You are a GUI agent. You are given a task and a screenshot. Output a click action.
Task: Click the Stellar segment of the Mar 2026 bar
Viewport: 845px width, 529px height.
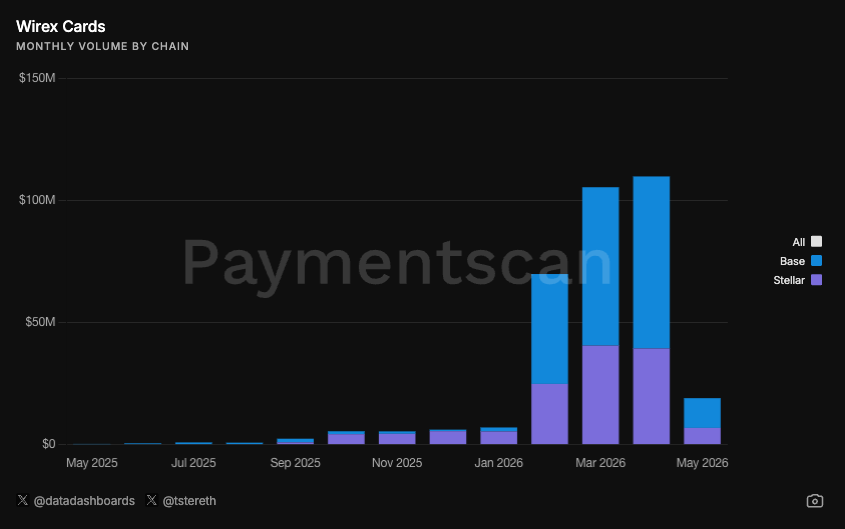600,395
